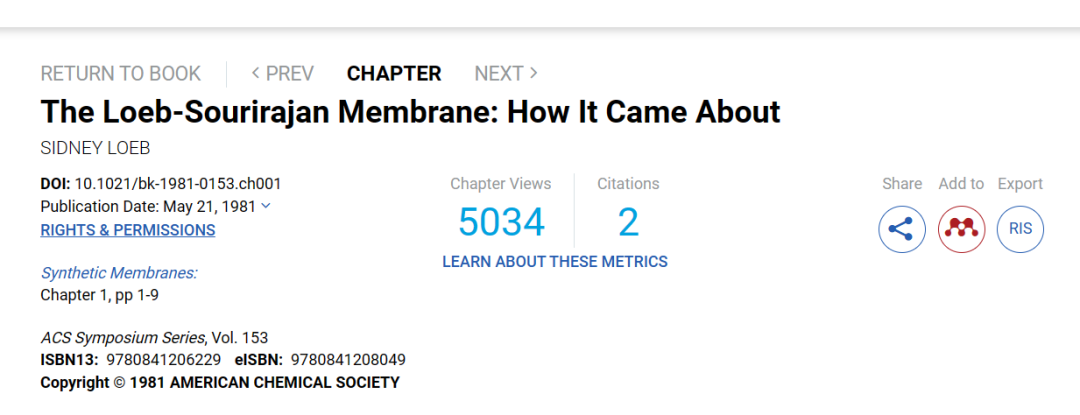Viewport: 1080px width, 415px height.
Task: Open the RIGHTS & PERMISSIONS link
Action: coord(127,230)
